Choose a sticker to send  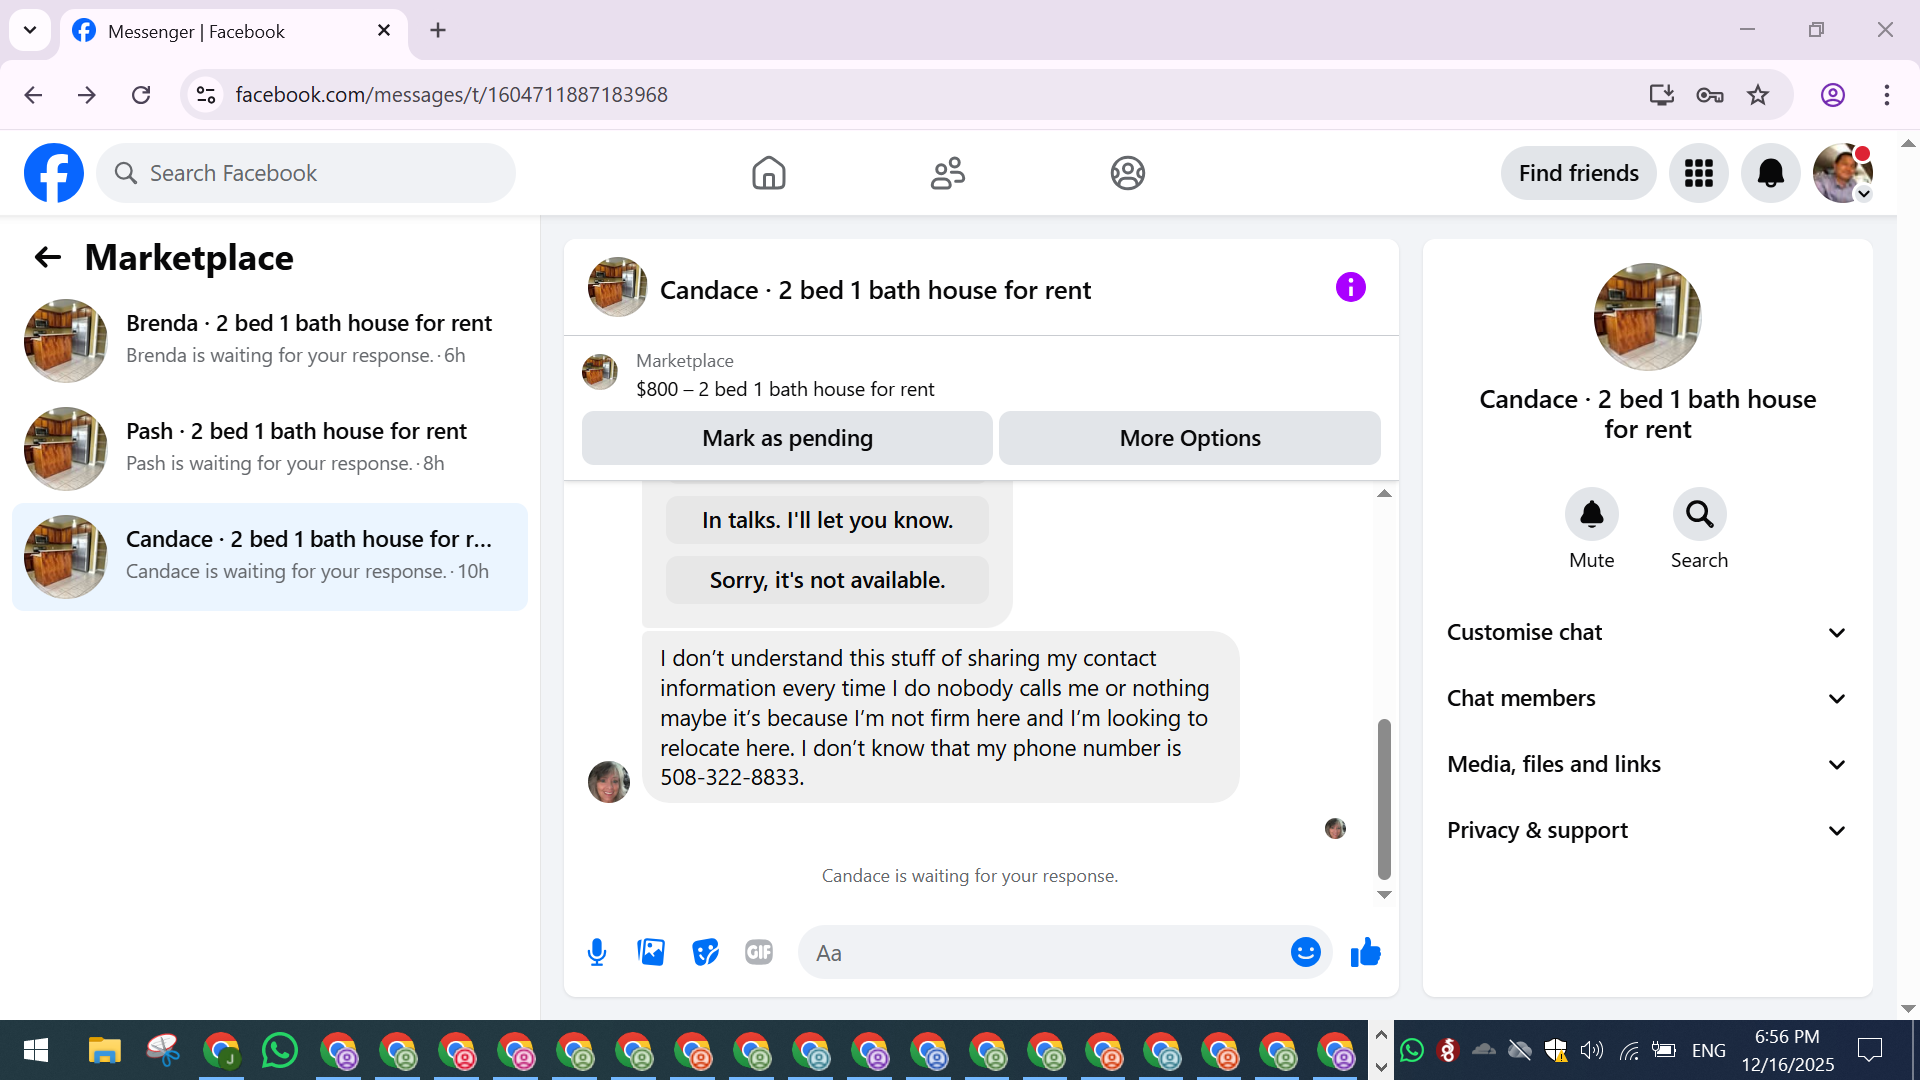pyautogui.click(x=705, y=952)
